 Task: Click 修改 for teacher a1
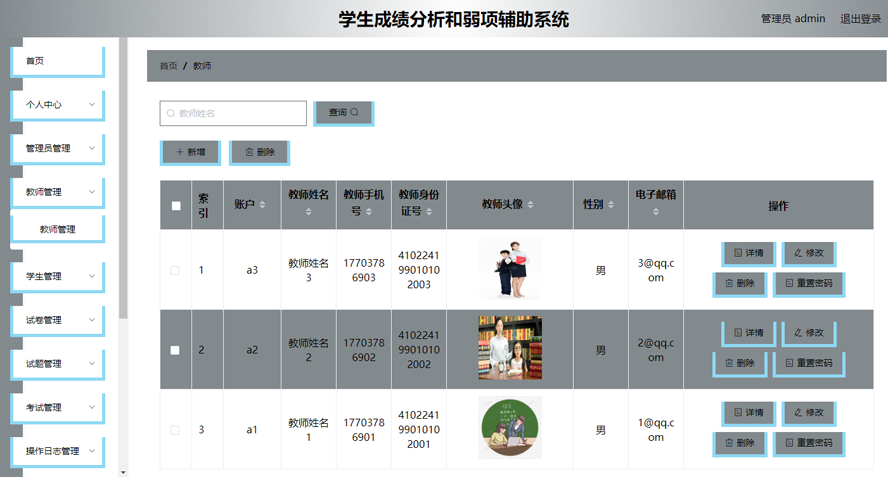click(809, 413)
